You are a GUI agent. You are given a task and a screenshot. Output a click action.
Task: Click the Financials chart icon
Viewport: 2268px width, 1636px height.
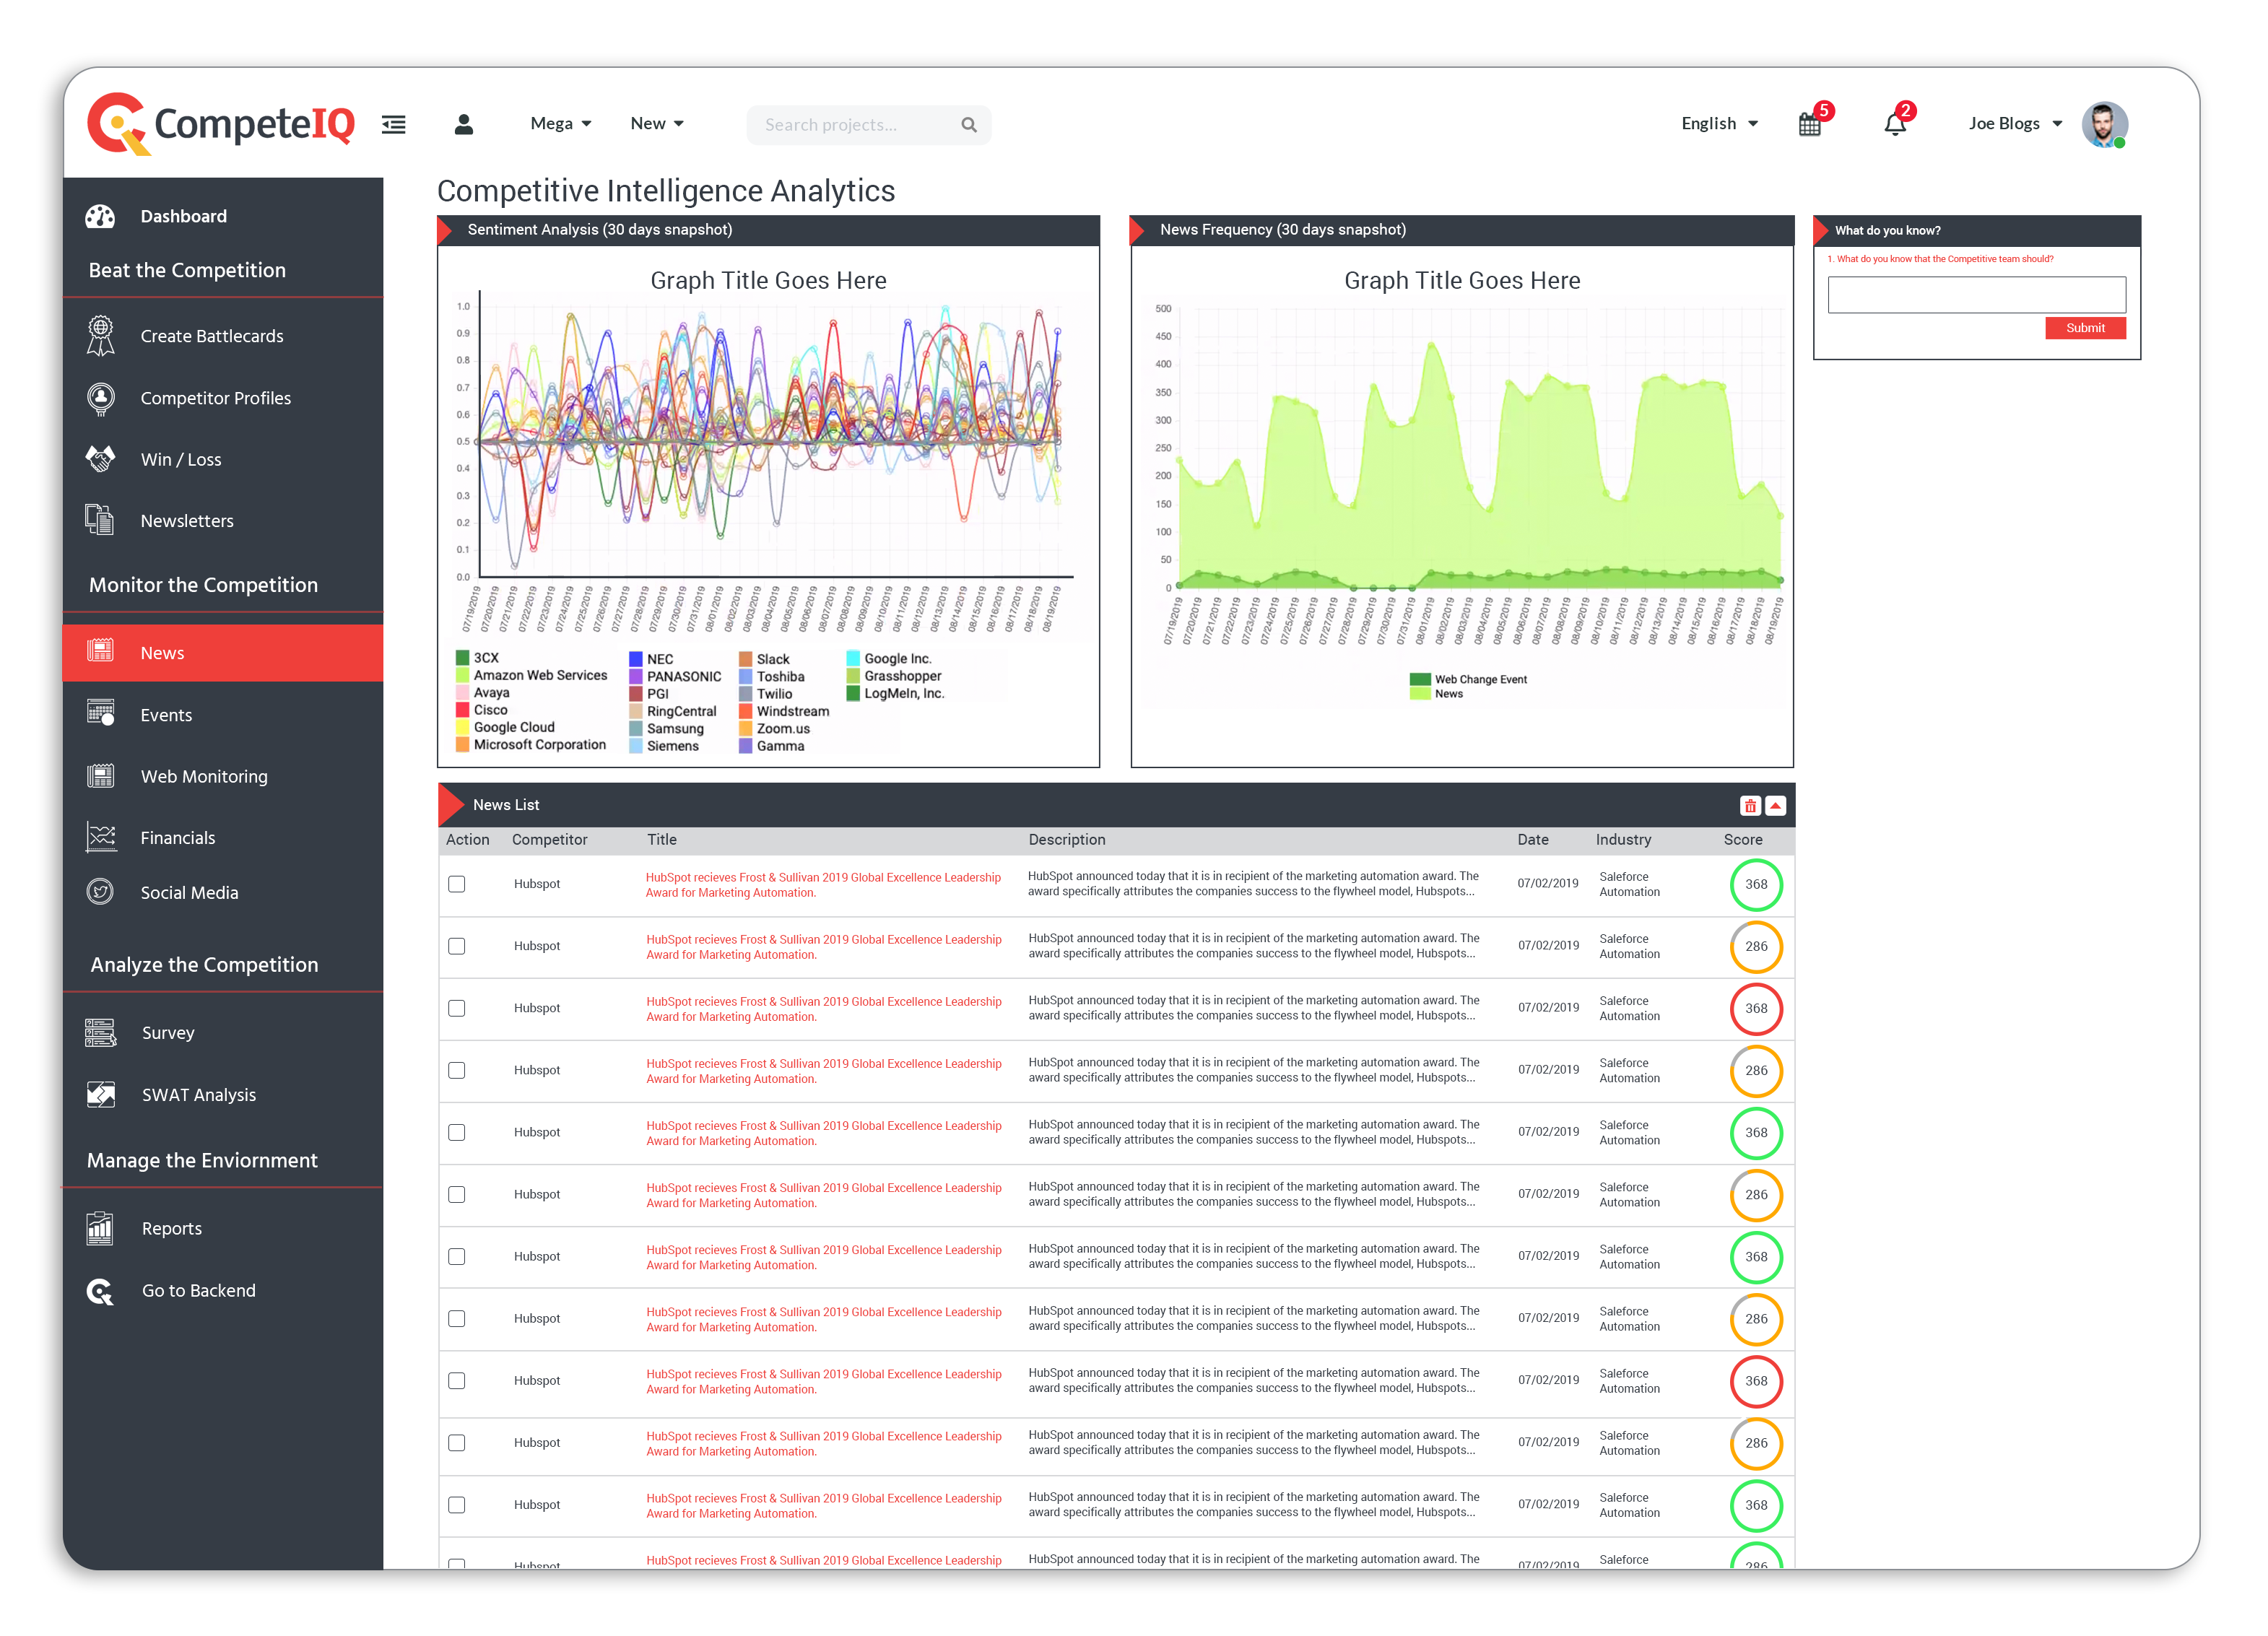[x=100, y=837]
